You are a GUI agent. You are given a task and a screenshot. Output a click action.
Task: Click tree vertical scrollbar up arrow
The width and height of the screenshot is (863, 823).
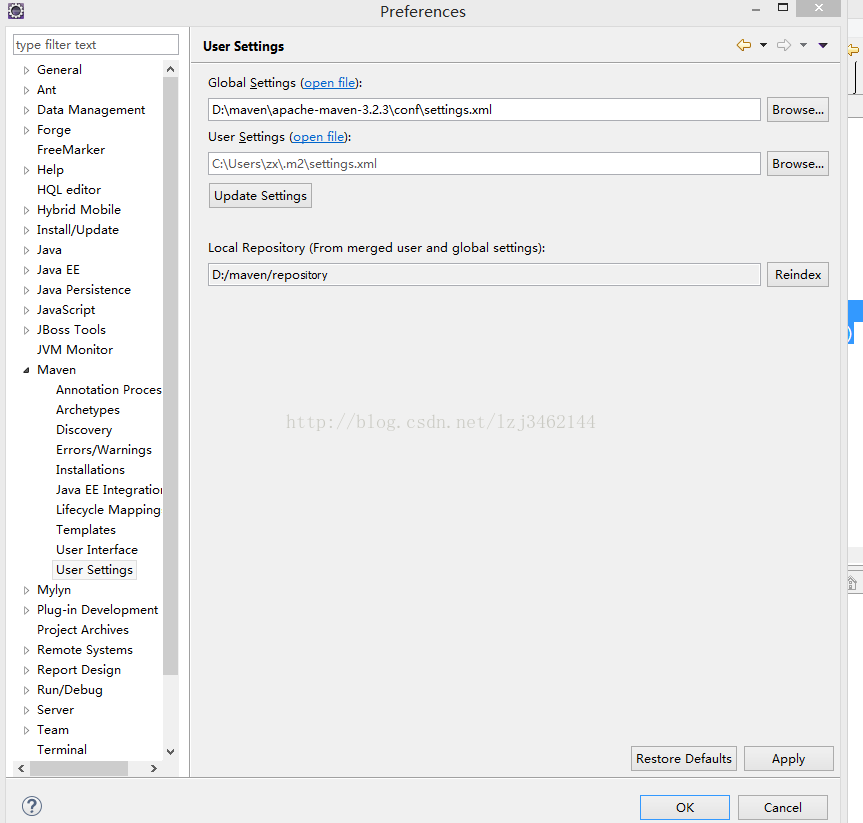171,69
